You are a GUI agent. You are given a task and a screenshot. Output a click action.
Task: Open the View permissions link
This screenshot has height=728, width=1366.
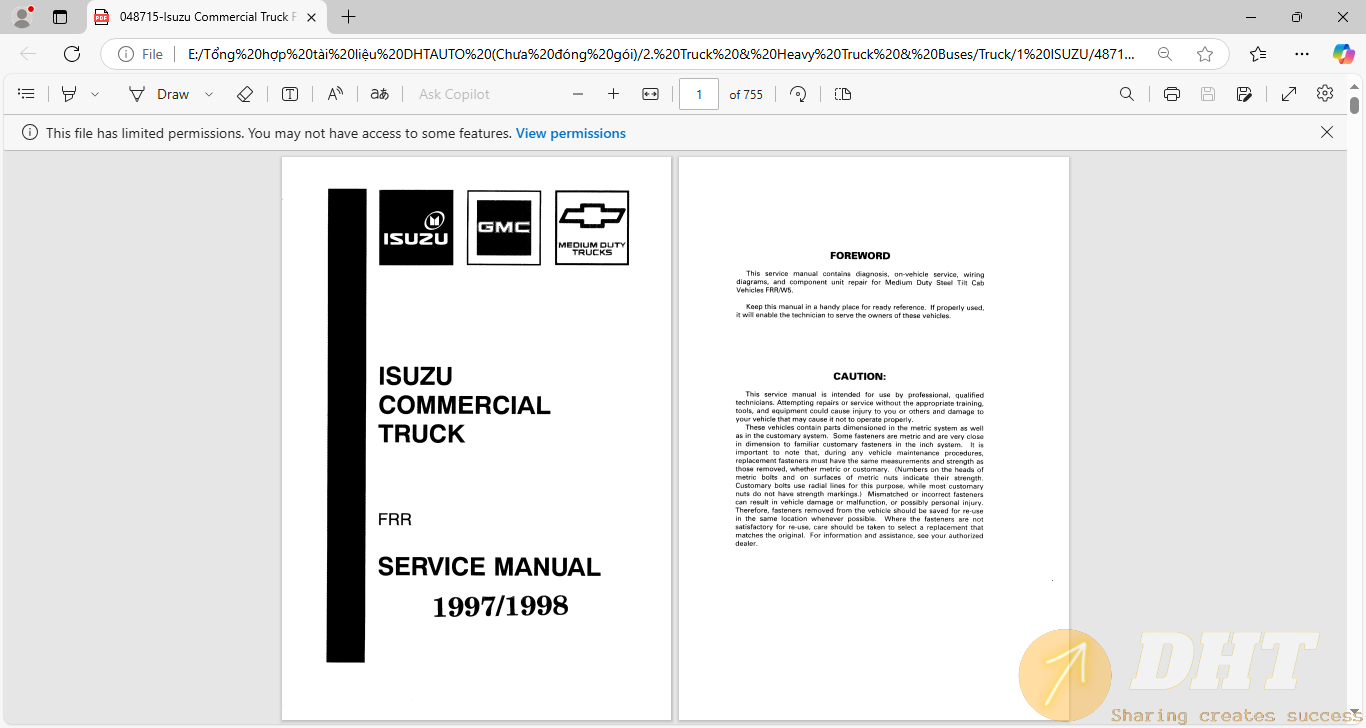click(x=571, y=133)
